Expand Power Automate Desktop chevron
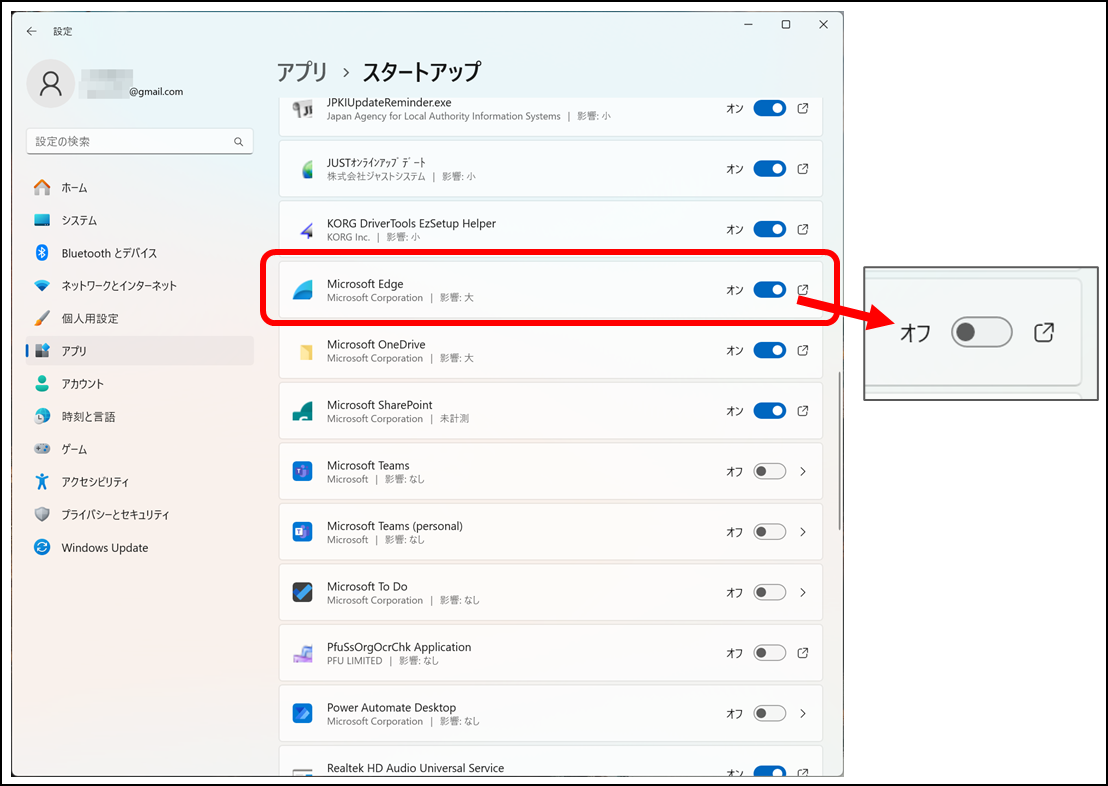Viewport: 1108px width, 786px height. point(803,713)
